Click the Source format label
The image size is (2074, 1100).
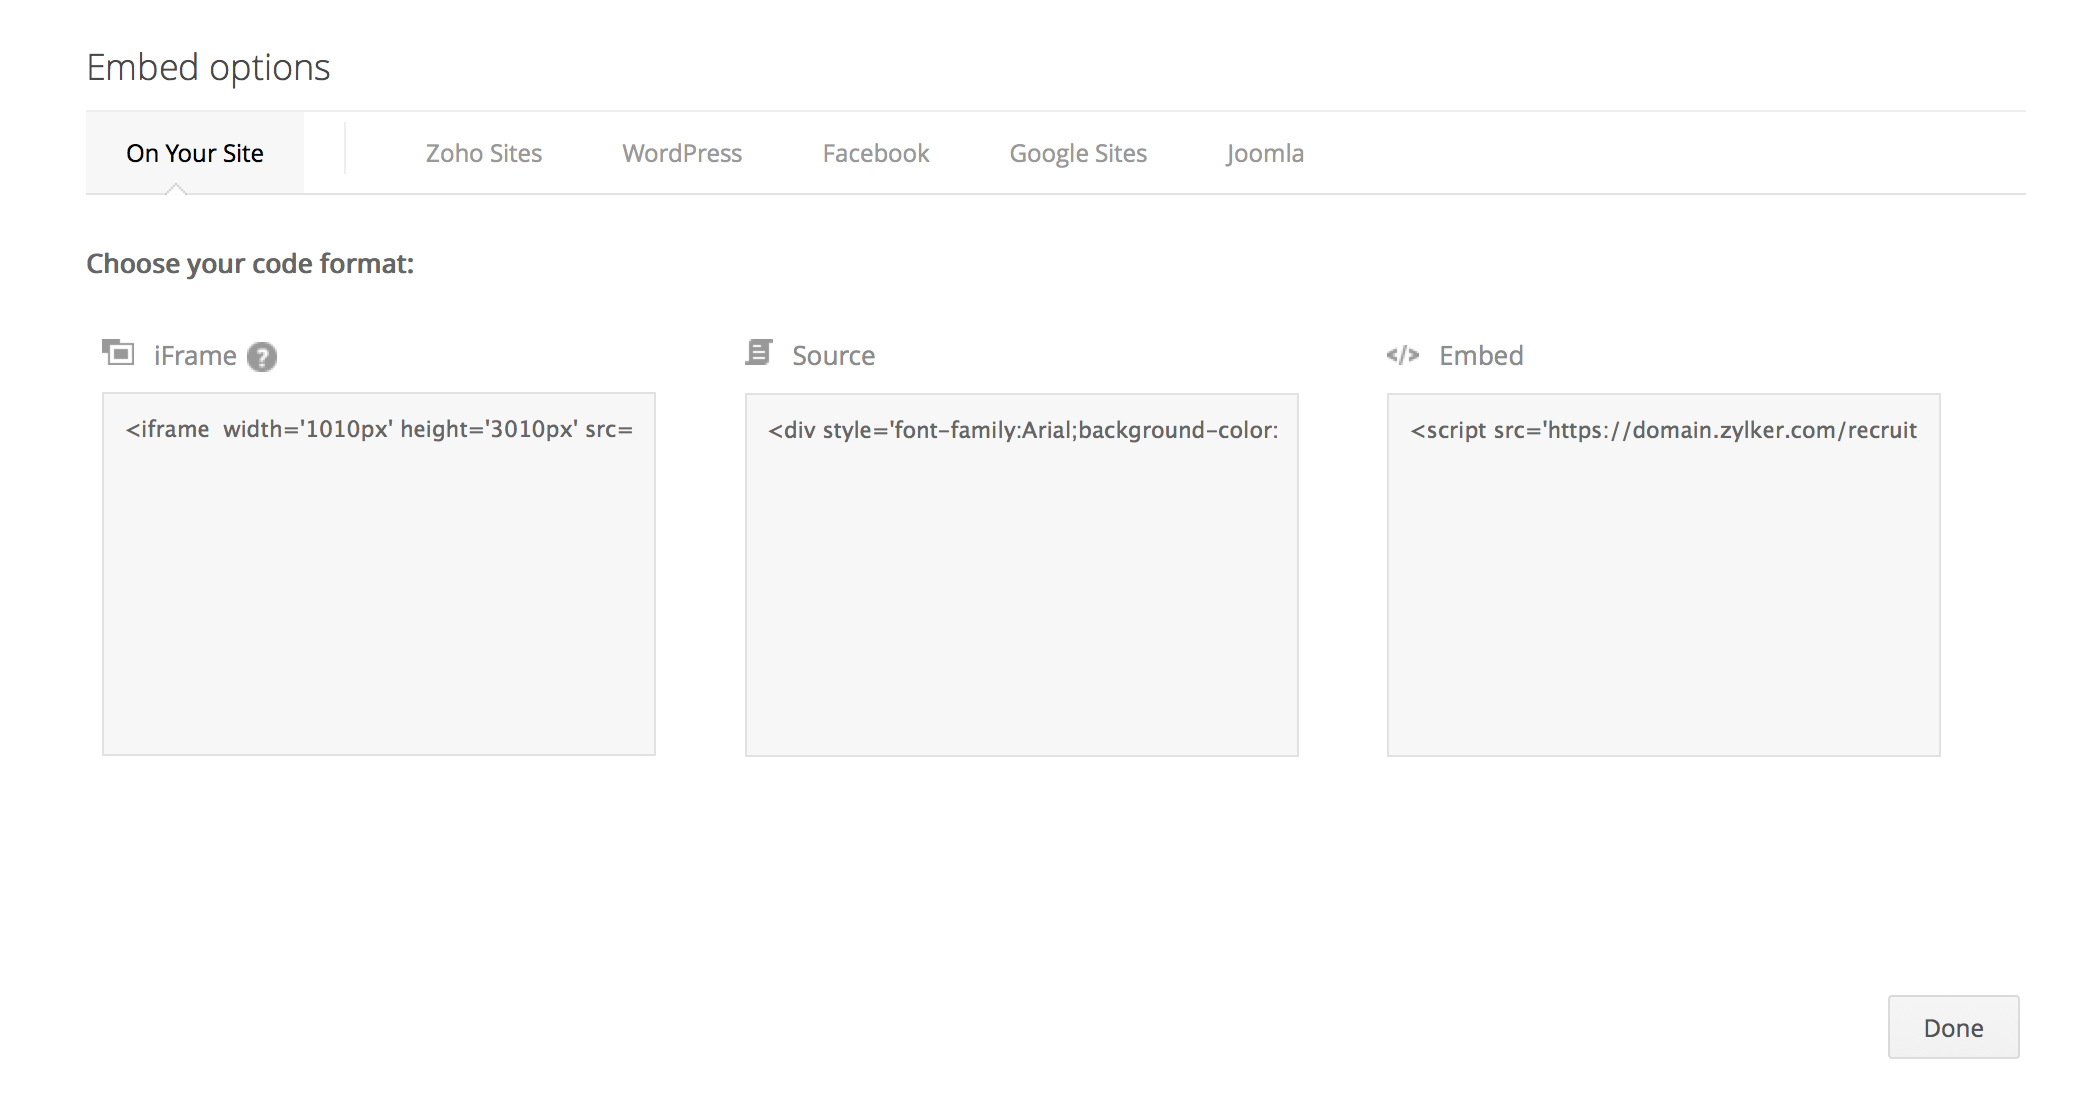833,356
